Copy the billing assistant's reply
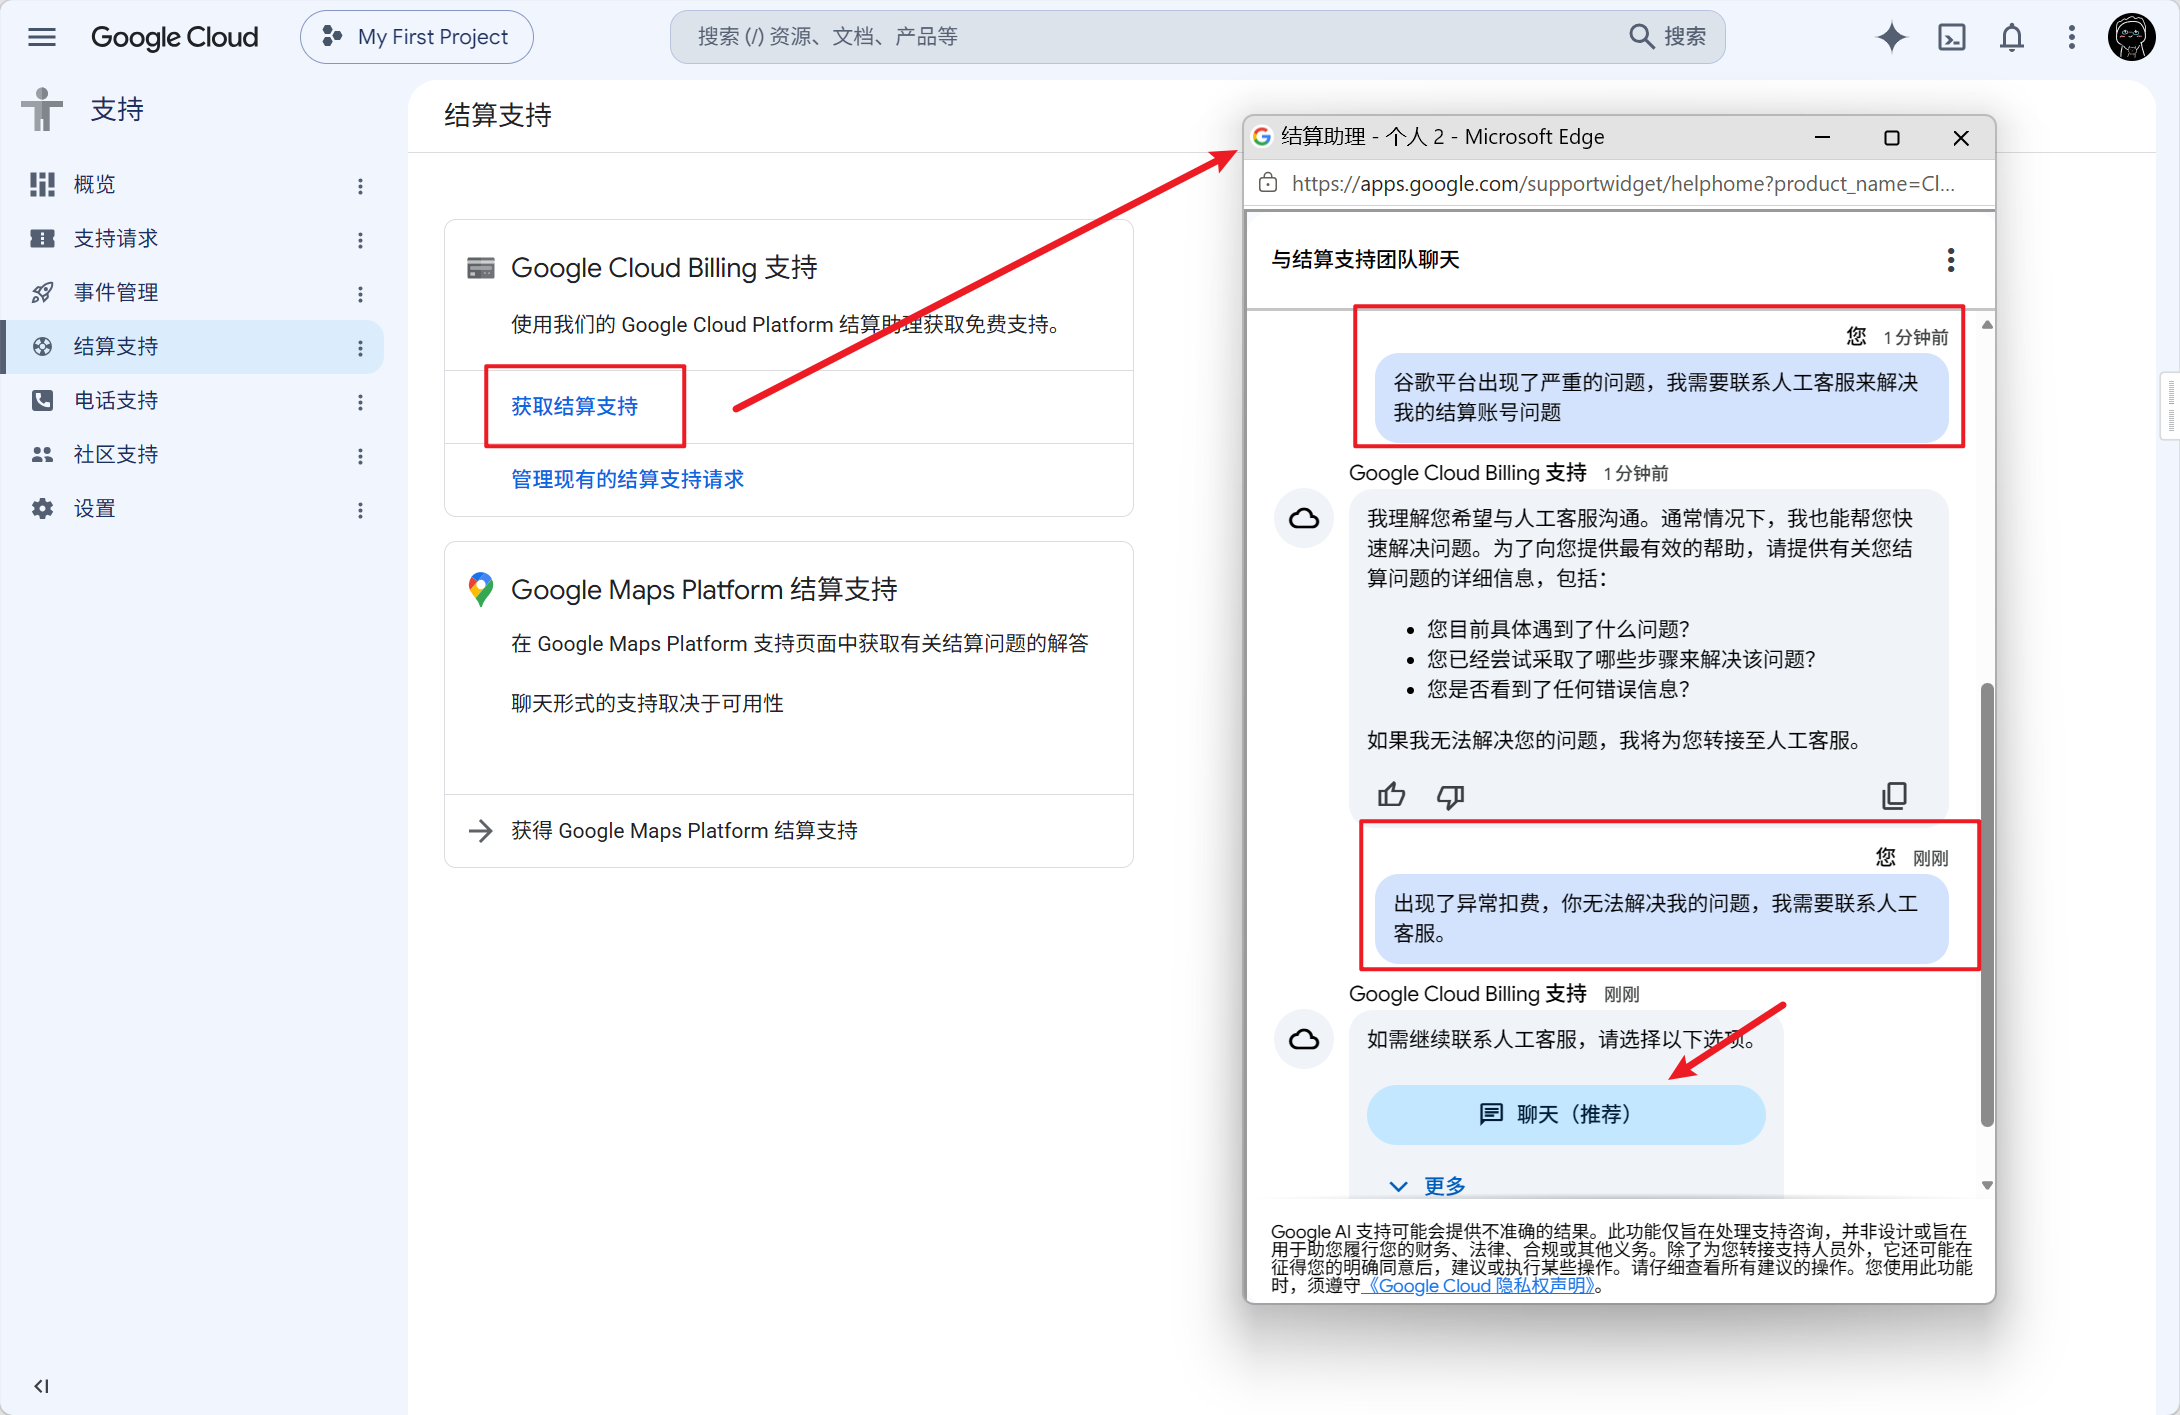Image resolution: width=2180 pixels, height=1415 pixels. 1894,795
